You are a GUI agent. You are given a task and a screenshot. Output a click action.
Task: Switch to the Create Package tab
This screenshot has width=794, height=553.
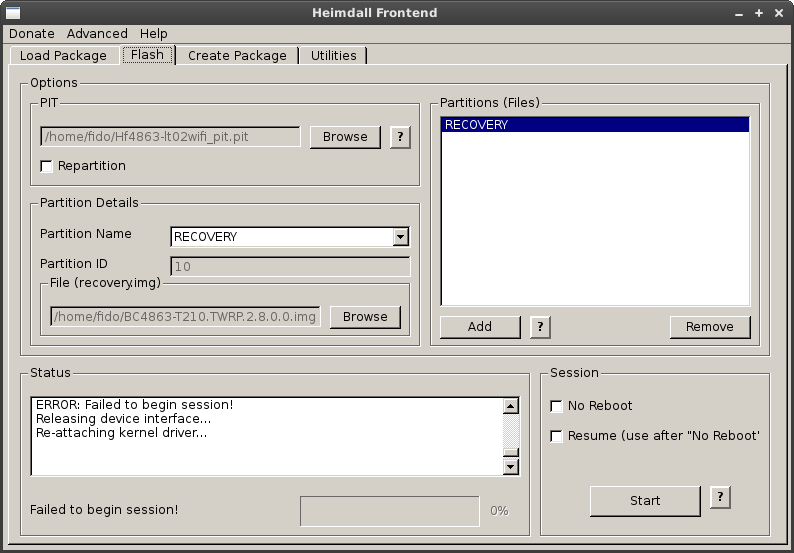tap(237, 56)
